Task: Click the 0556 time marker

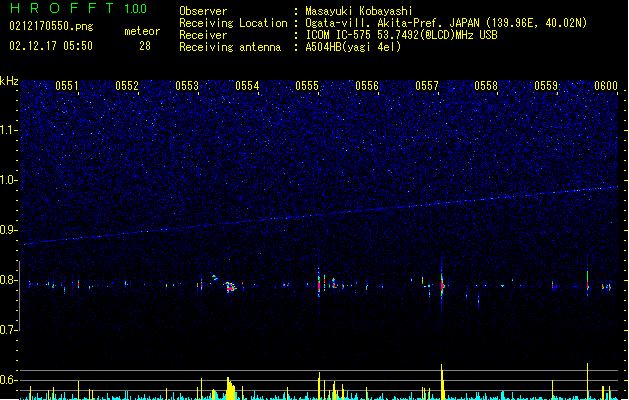Action: [x=367, y=86]
